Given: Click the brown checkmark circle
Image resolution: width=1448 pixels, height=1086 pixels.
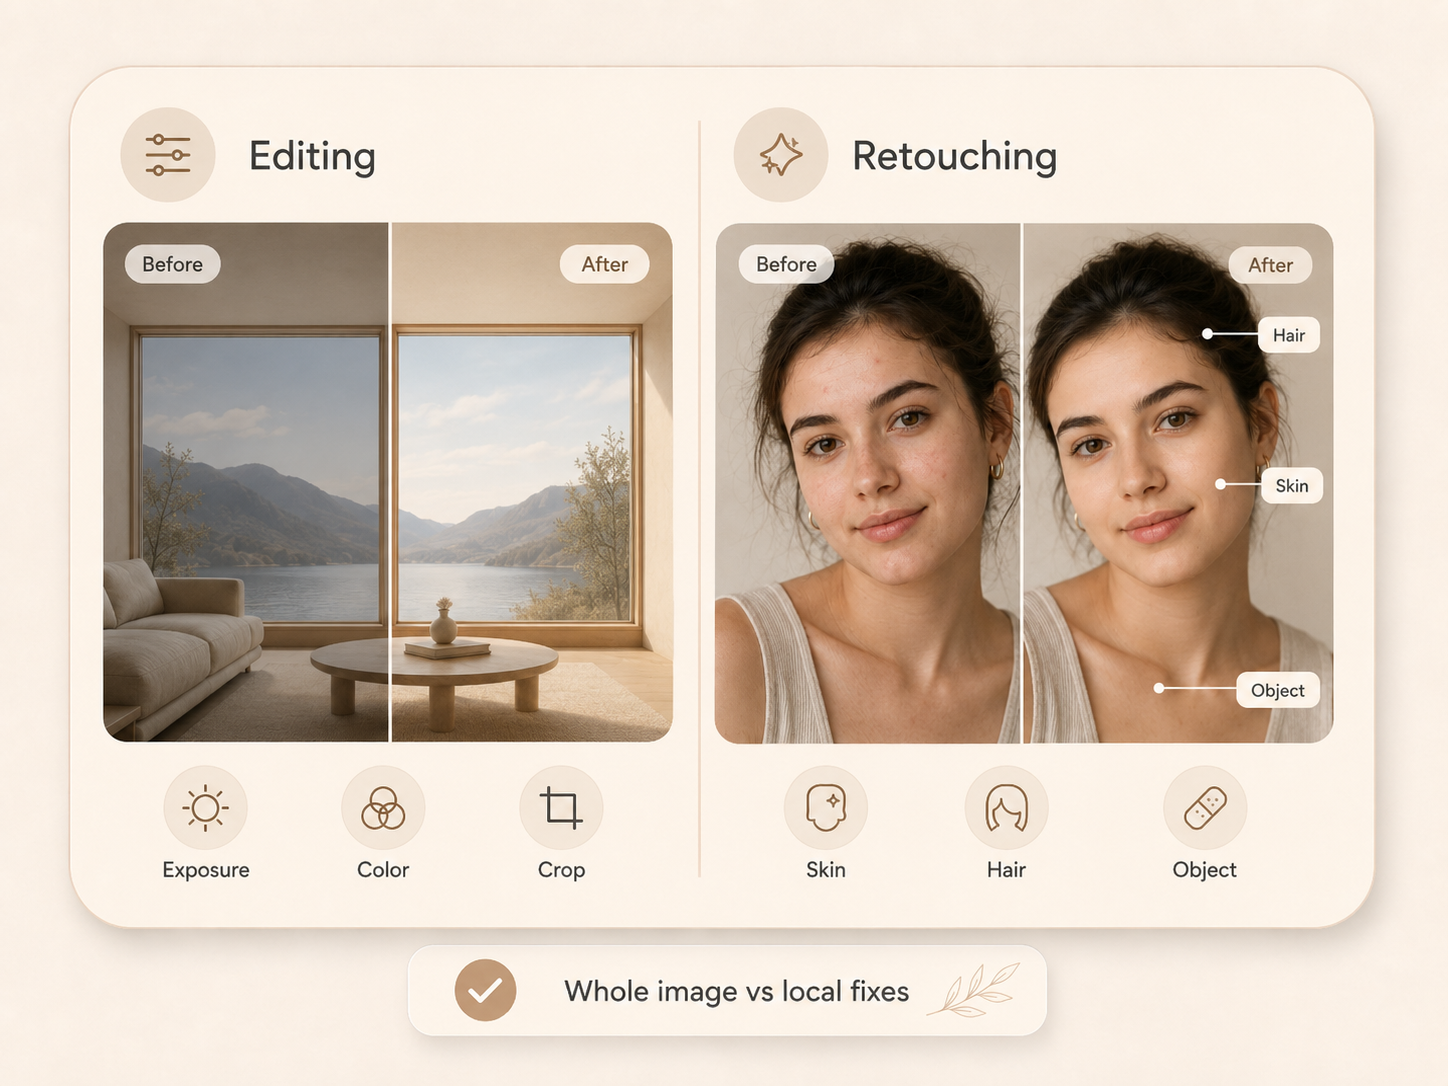Looking at the screenshot, I should pyautogui.click(x=485, y=990).
